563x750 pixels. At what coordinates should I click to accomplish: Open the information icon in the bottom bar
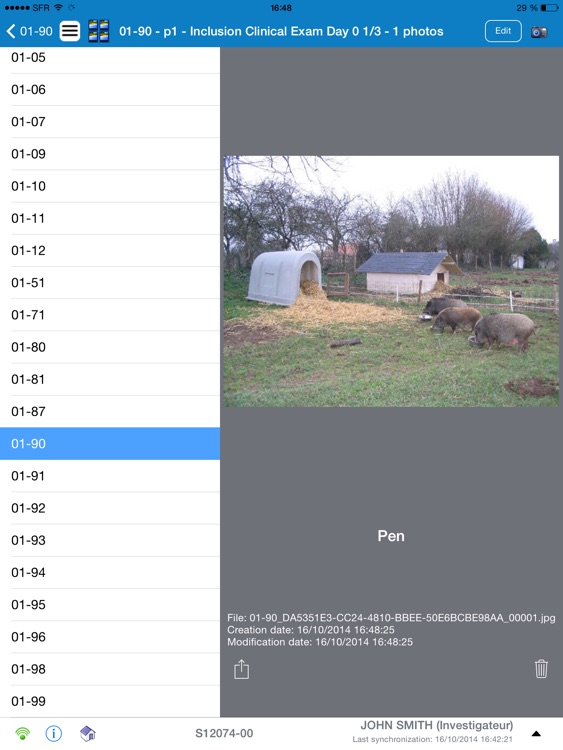click(54, 733)
